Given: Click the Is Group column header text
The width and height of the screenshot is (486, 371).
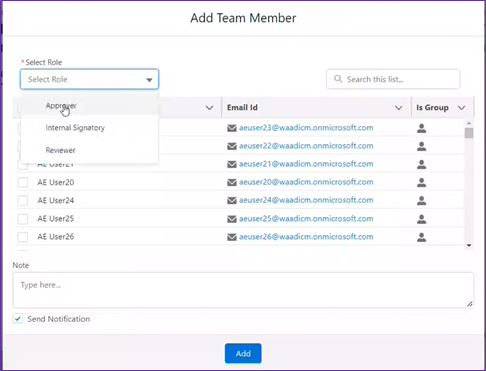Looking at the screenshot, I should 432,107.
